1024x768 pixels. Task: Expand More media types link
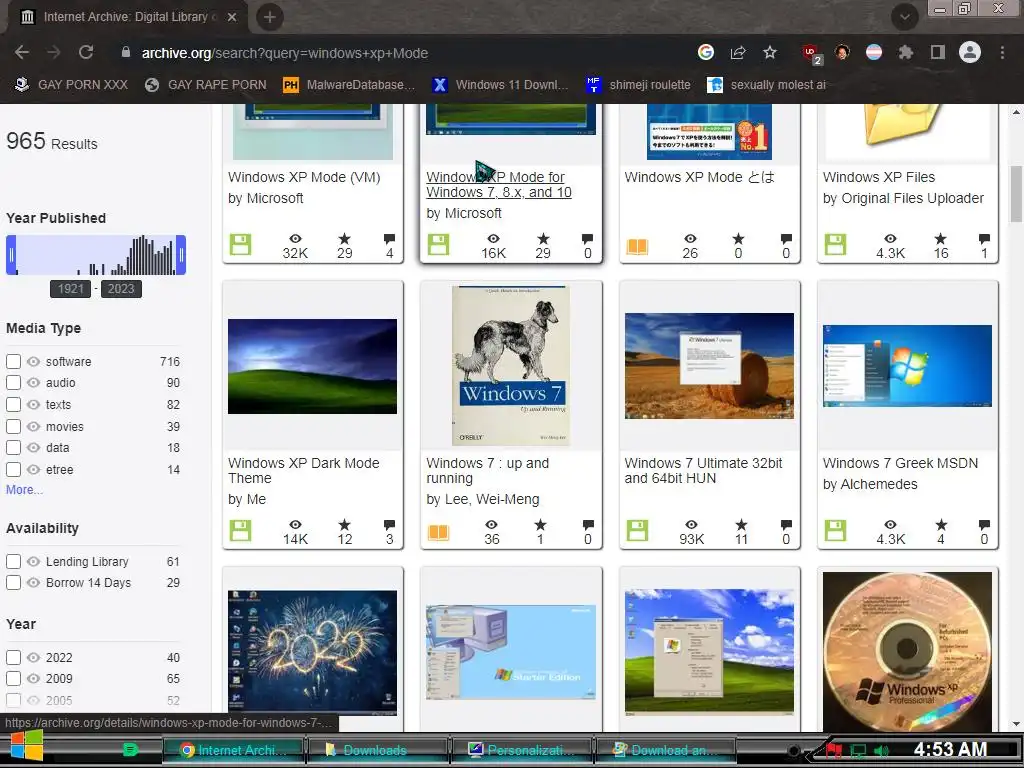(x=24, y=490)
